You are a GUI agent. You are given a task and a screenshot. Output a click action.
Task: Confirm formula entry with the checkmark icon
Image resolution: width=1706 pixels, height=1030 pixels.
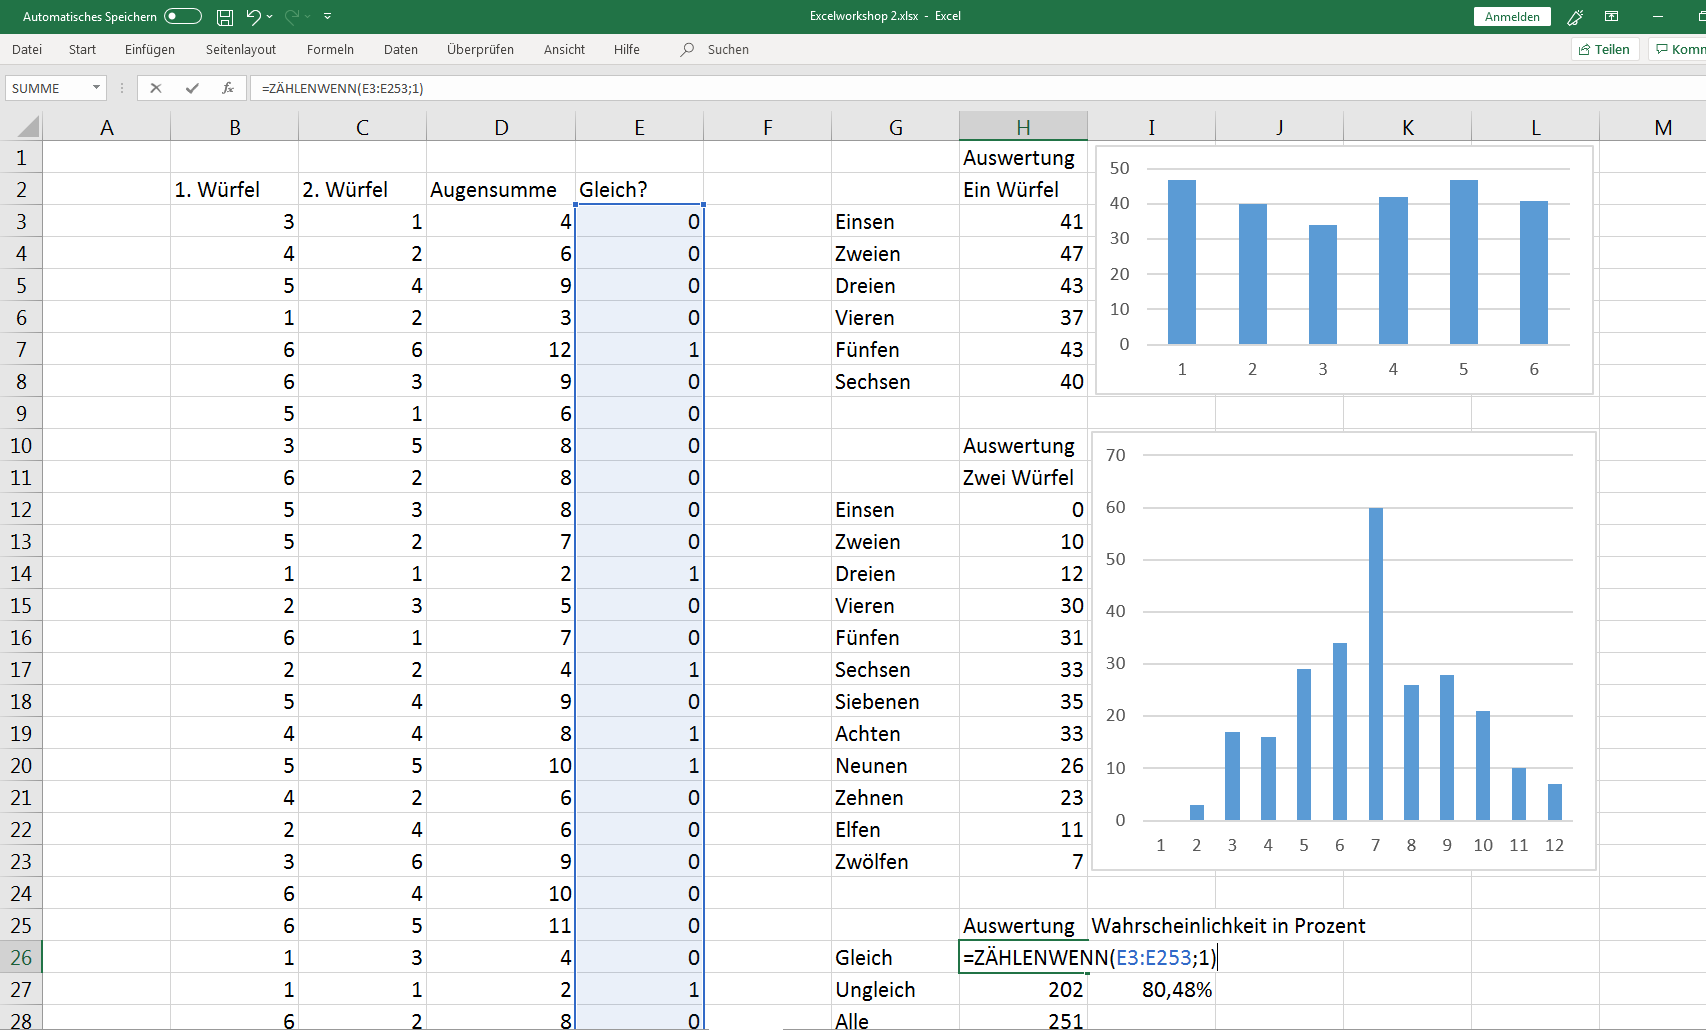coord(192,88)
